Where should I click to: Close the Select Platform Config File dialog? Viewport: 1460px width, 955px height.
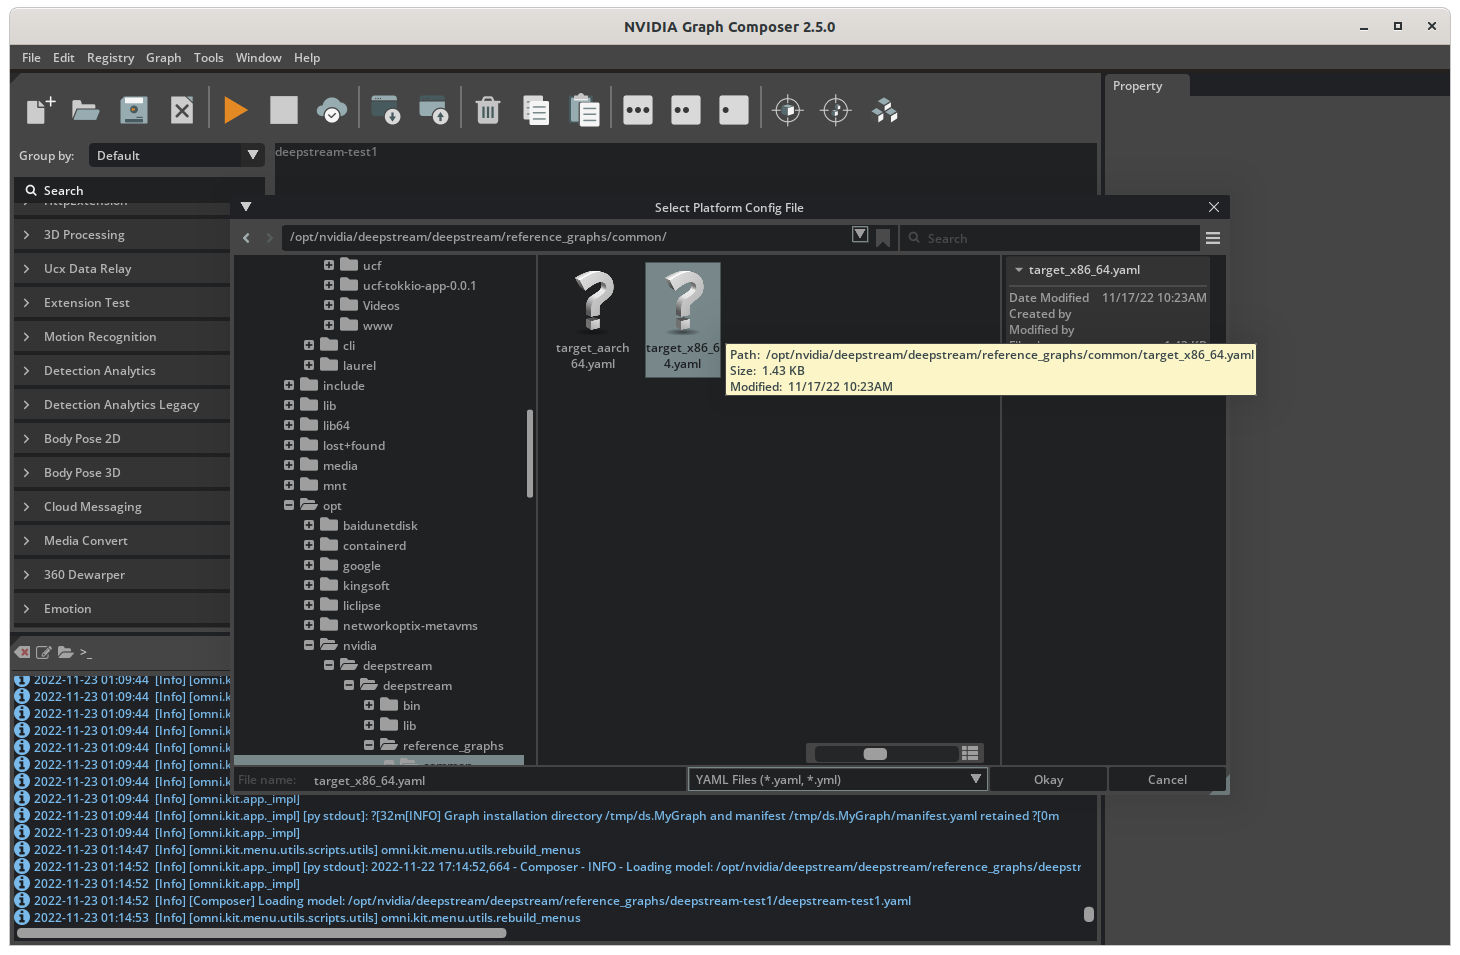[x=1214, y=207]
